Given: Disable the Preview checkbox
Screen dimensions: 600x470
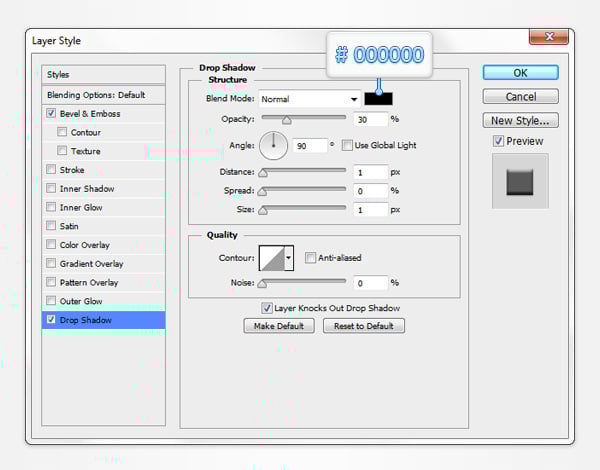Looking at the screenshot, I should tap(499, 141).
